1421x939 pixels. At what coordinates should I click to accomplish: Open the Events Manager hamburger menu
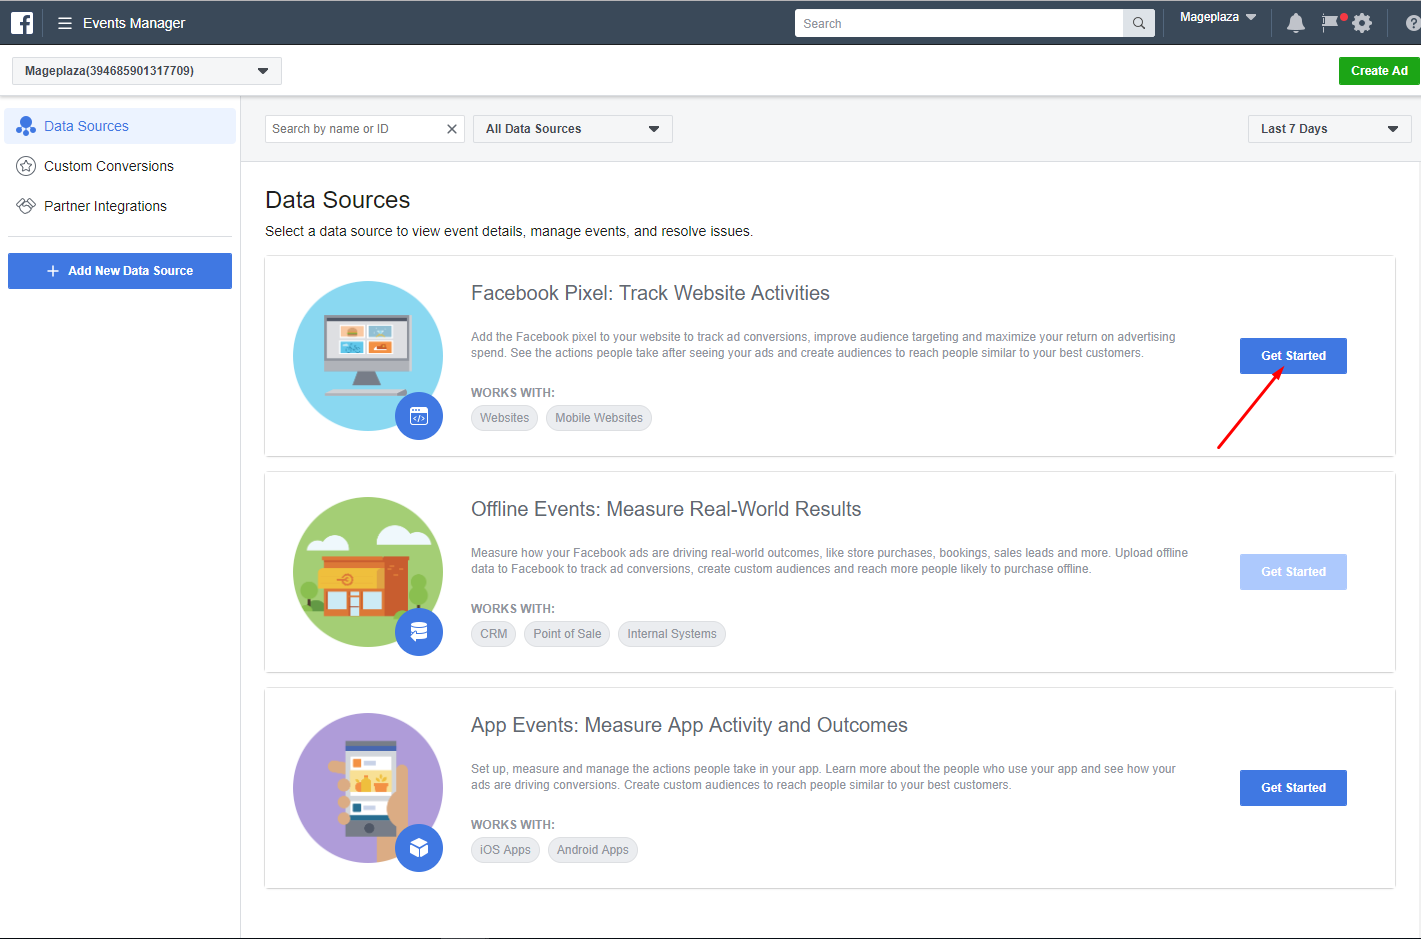[65, 23]
